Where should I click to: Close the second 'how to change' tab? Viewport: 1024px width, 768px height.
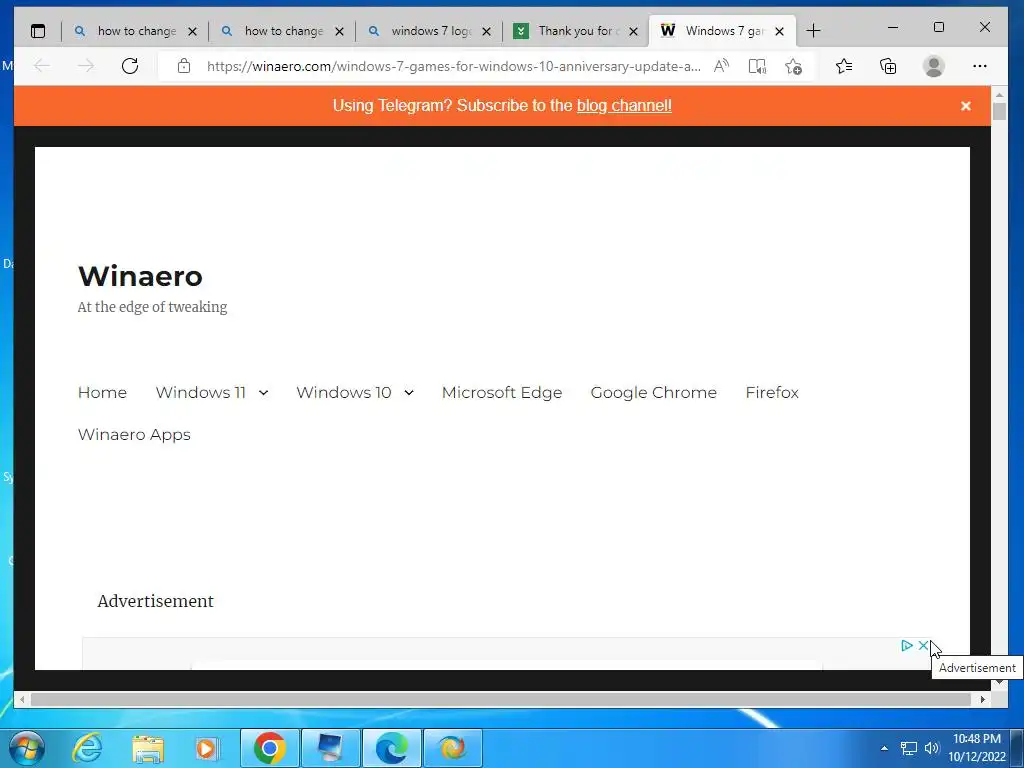pos(339,31)
